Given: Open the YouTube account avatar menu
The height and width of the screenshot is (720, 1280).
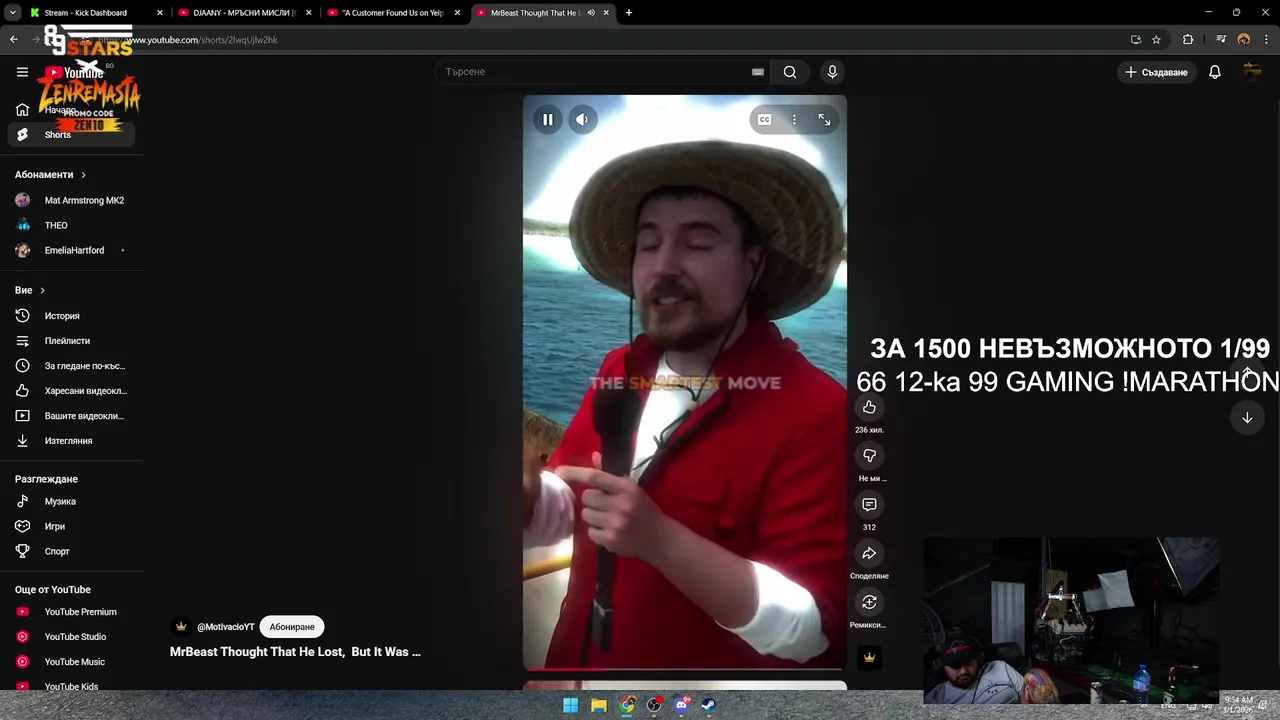Looking at the screenshot, I should (1252, 71).
